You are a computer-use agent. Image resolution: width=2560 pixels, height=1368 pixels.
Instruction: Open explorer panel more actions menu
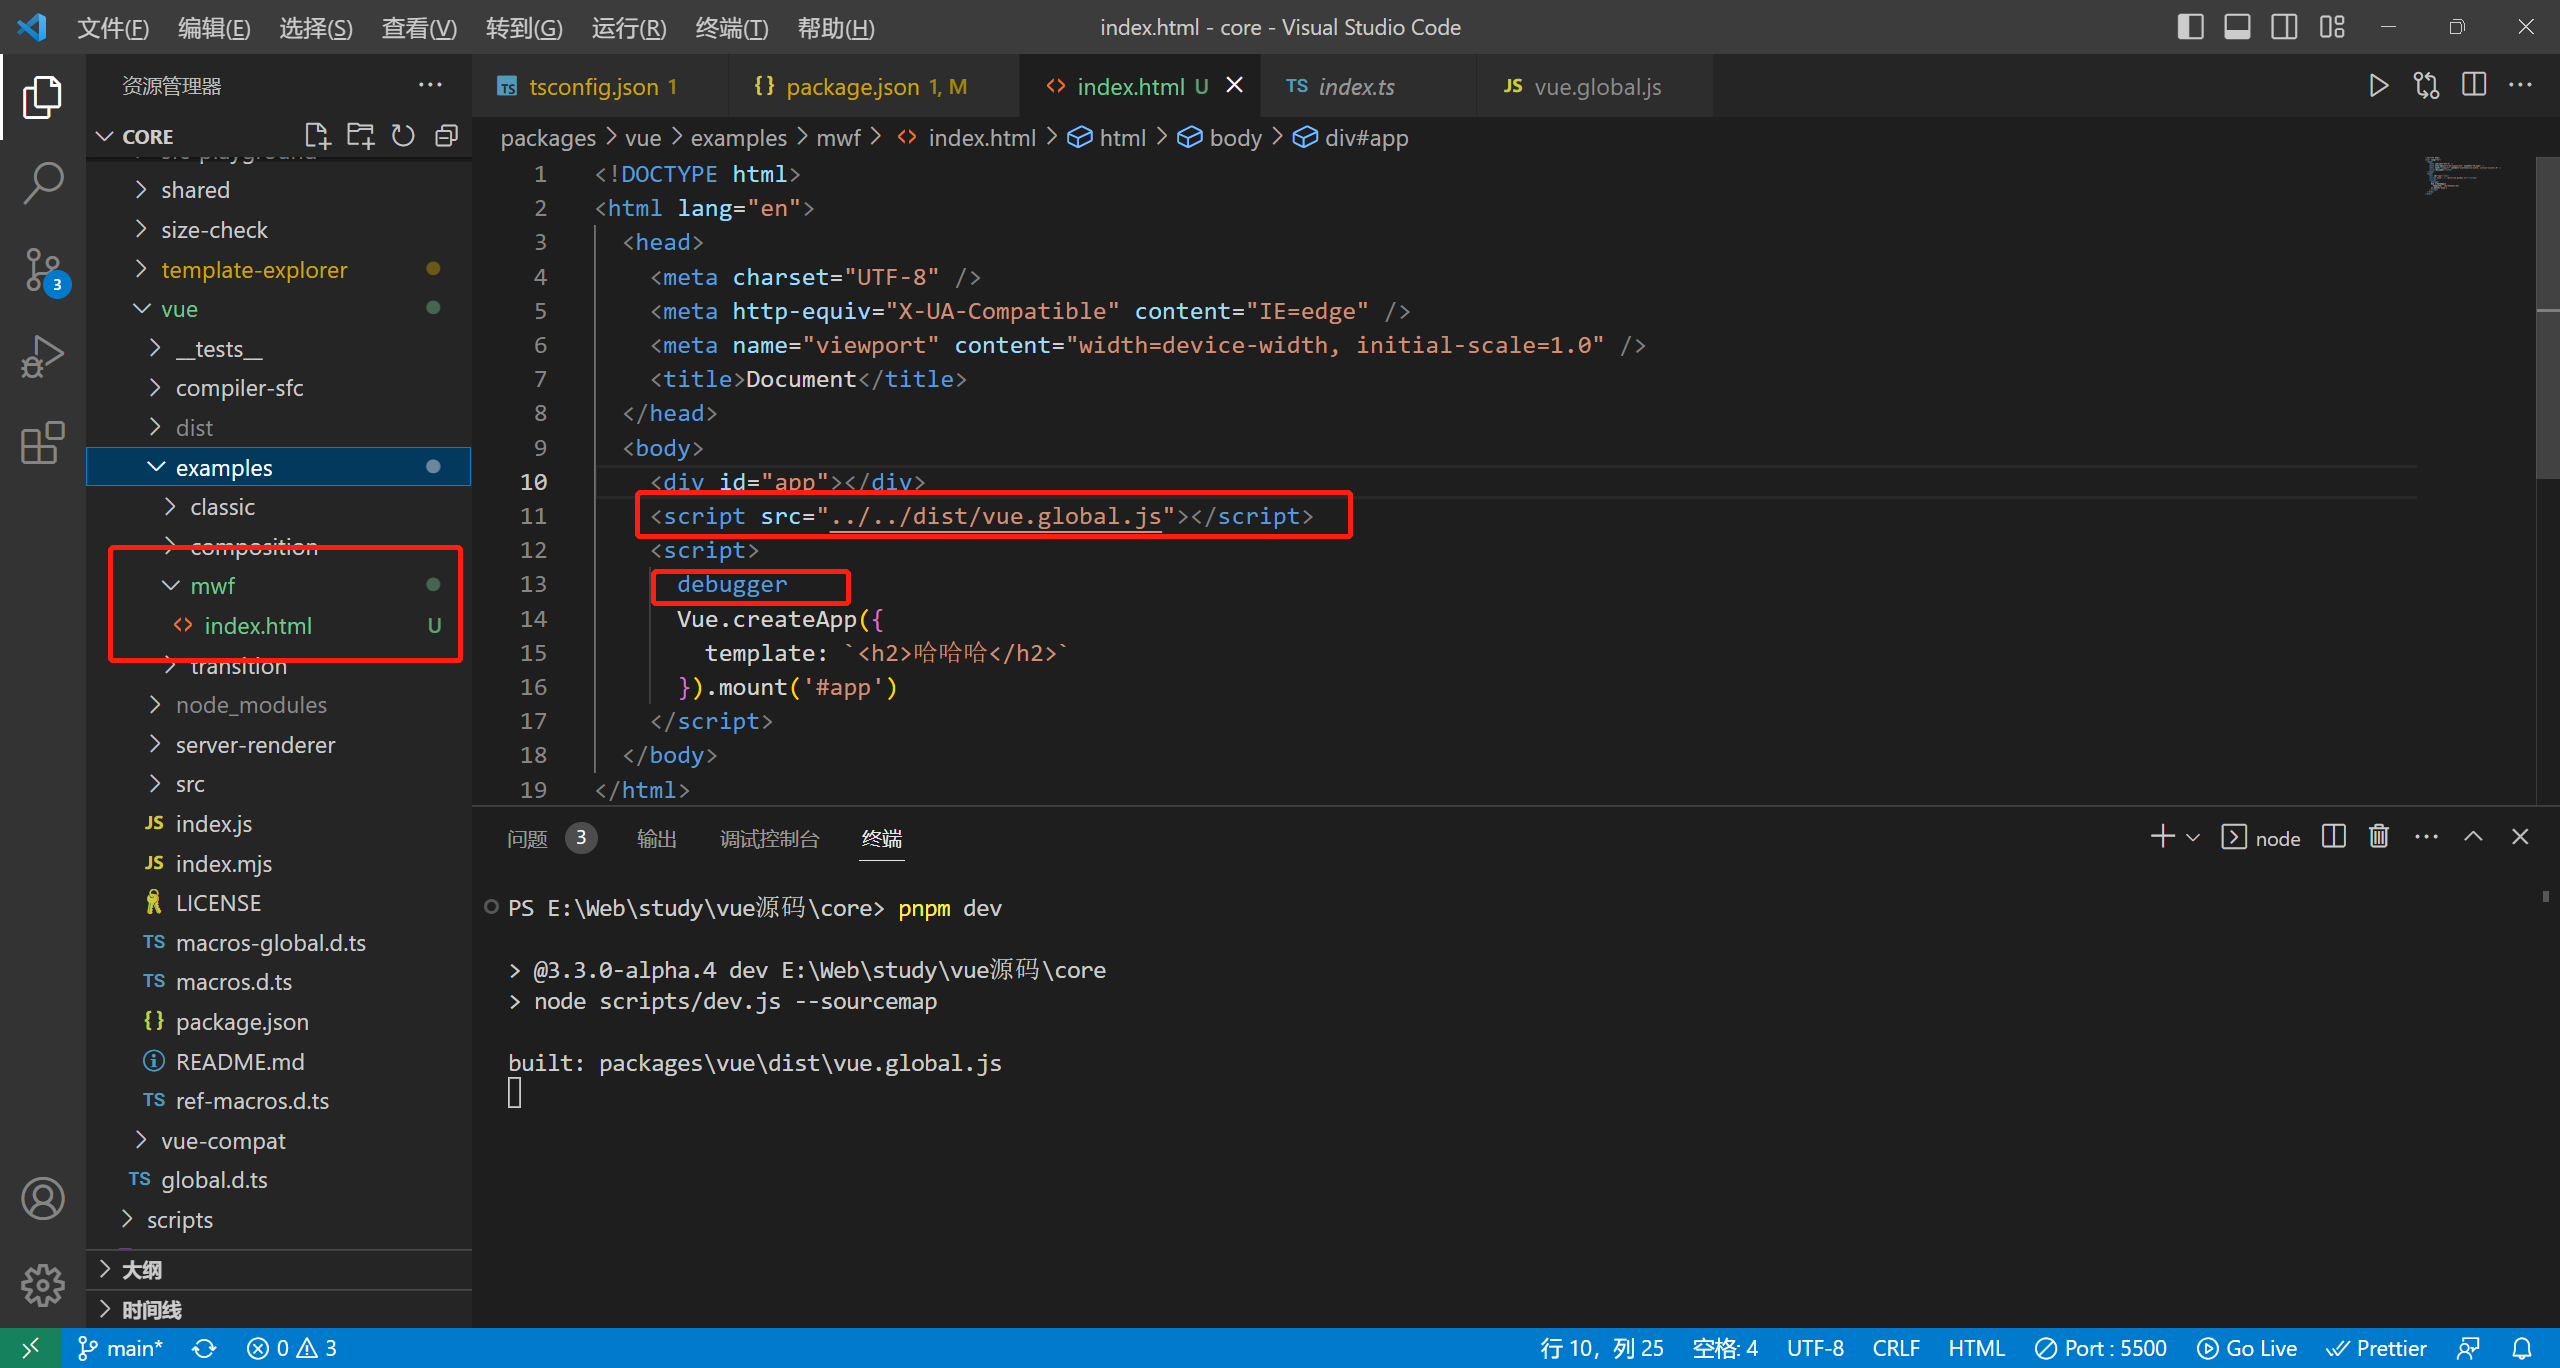pos(430,85)
